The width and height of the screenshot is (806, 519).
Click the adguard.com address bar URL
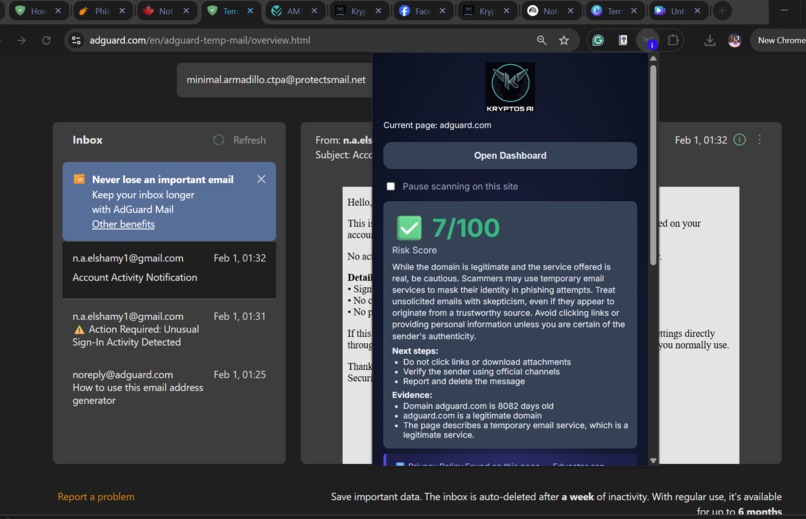199,40
